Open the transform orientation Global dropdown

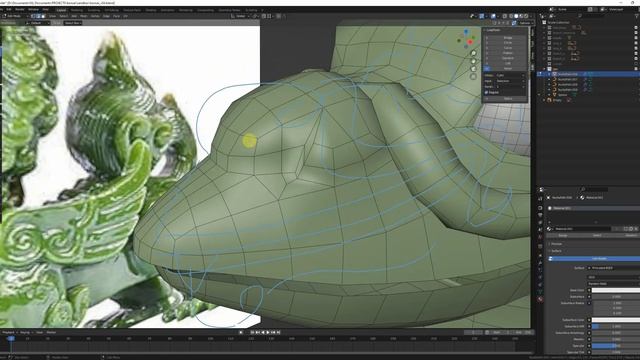click(x=241, y=16)
